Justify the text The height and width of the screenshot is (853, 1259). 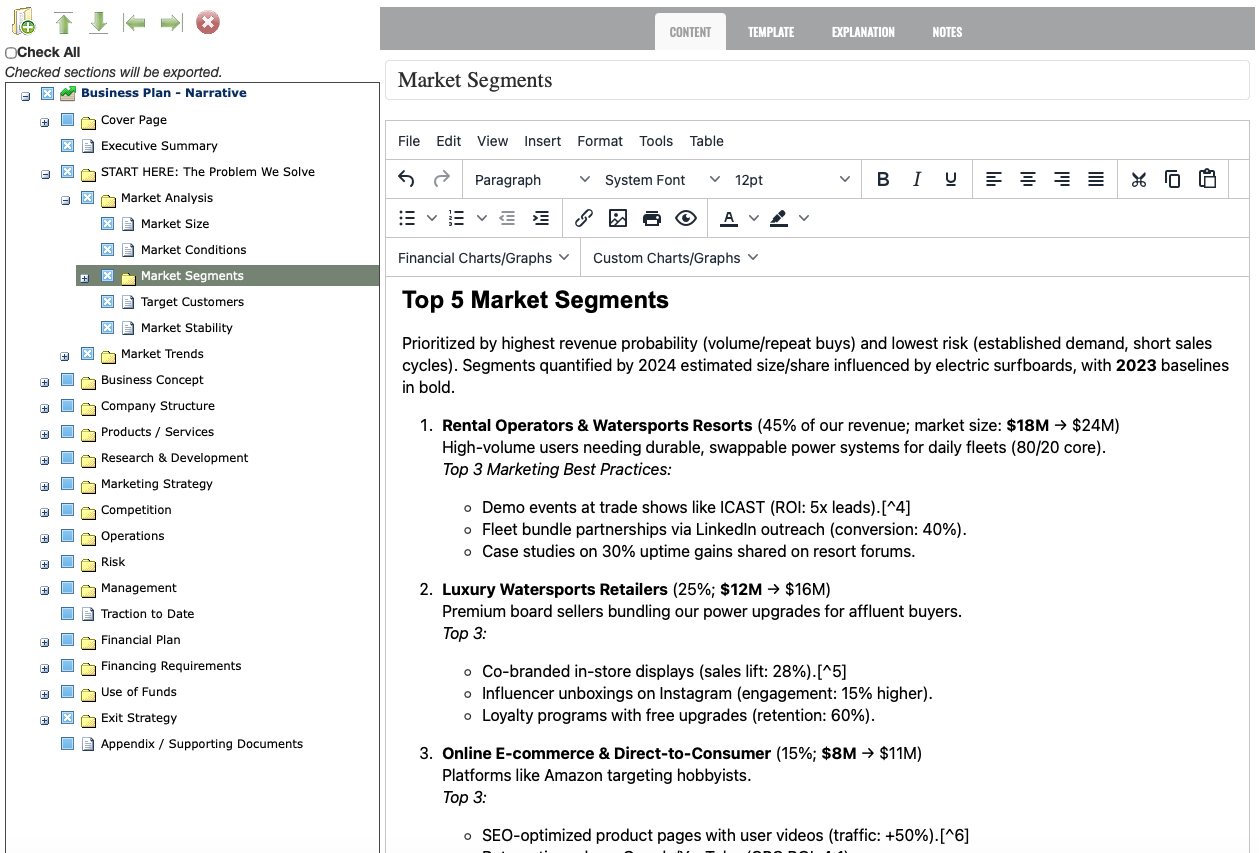point(1096,179)
